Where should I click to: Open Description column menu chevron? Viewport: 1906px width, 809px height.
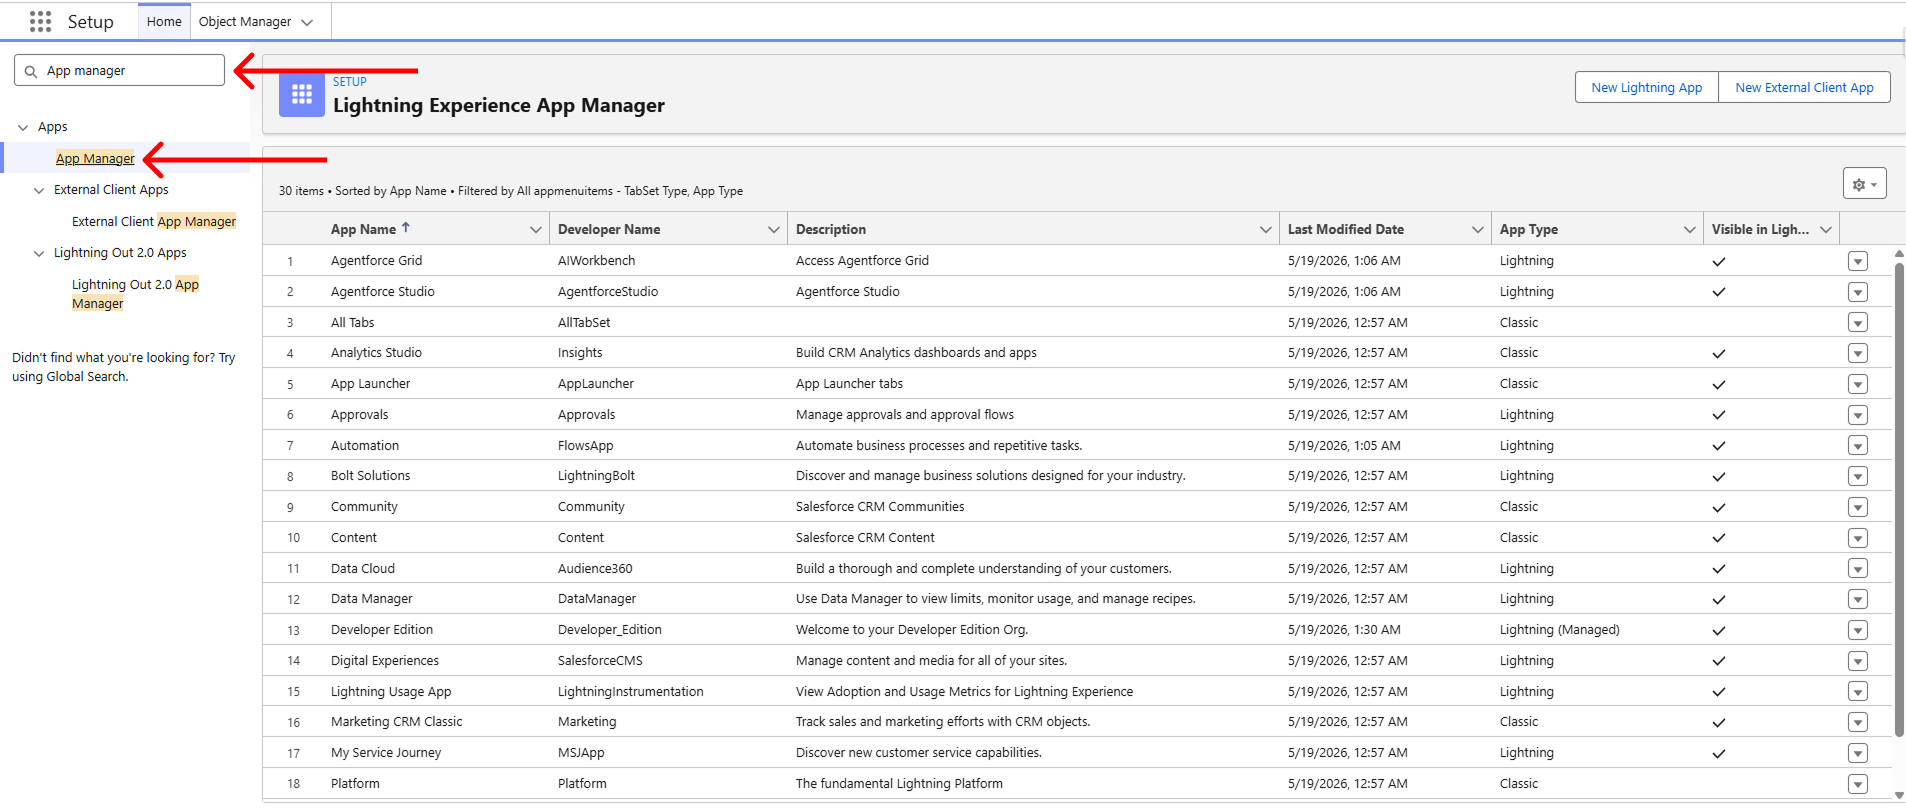pos(1265,230)
